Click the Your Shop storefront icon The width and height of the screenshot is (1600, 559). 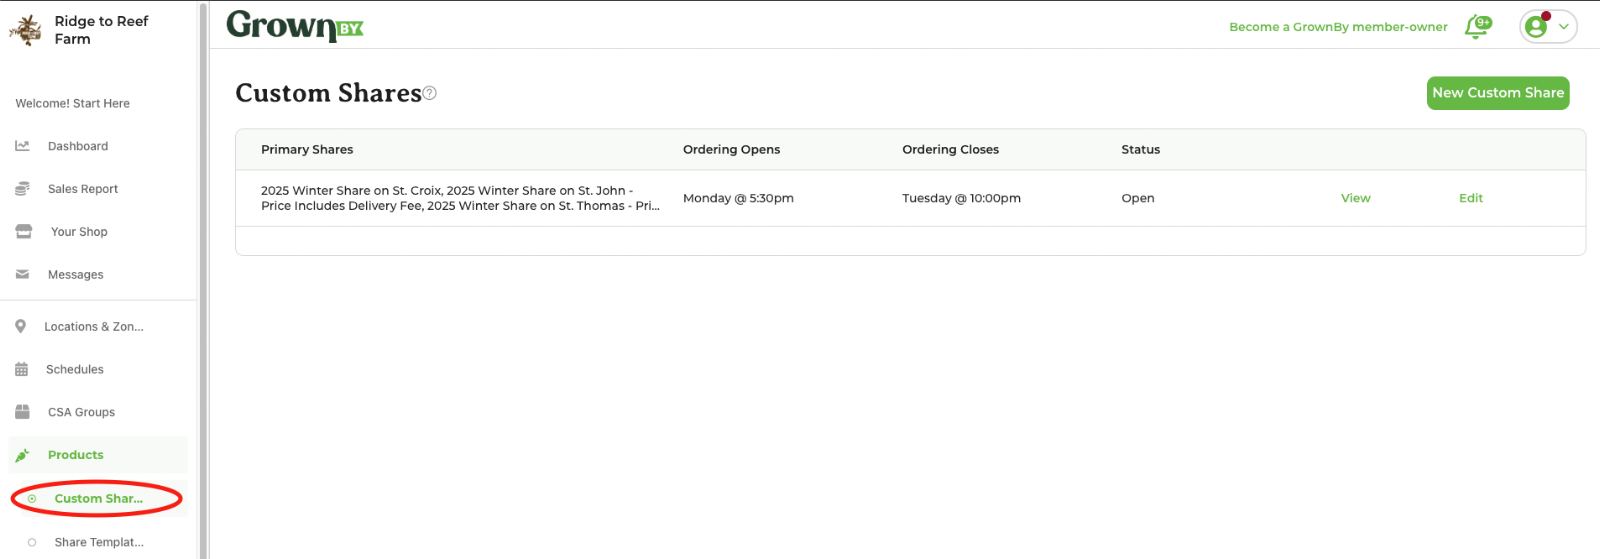coord(23,232)
